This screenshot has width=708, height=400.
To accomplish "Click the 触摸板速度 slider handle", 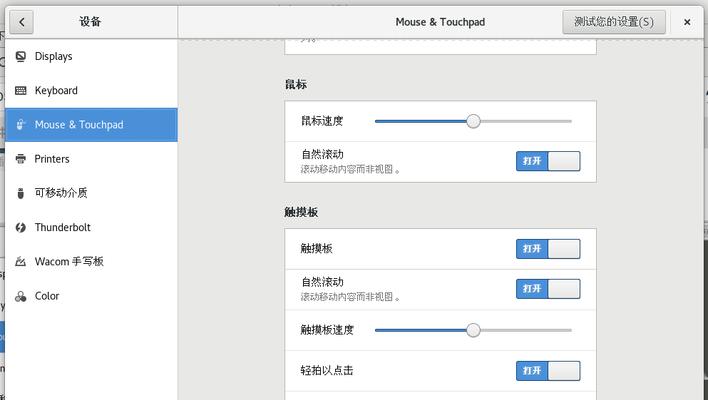I will point(473,330).
